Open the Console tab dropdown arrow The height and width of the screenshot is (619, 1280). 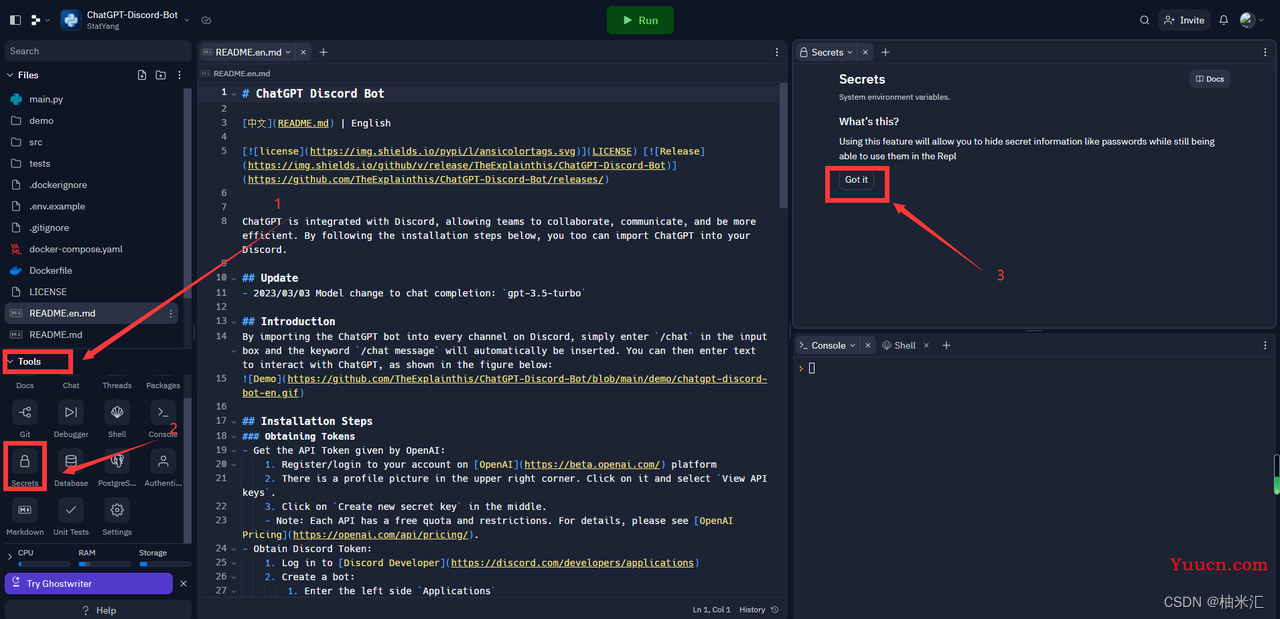pyautogui.click(x=852, y=345)
